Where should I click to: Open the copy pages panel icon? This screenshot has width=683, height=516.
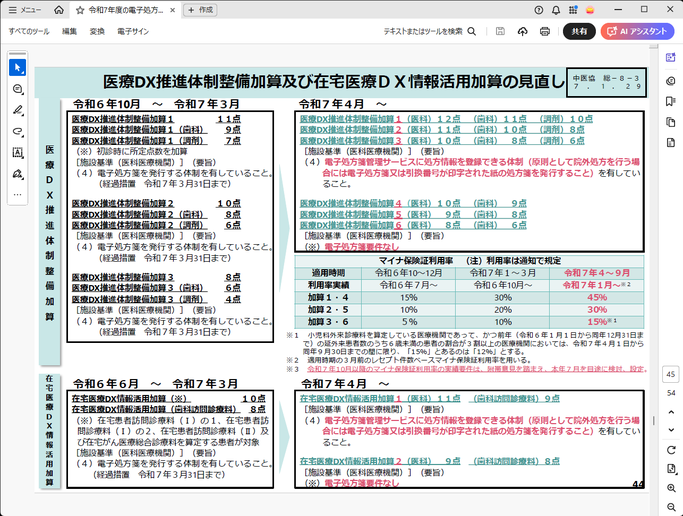coord(671,122)
